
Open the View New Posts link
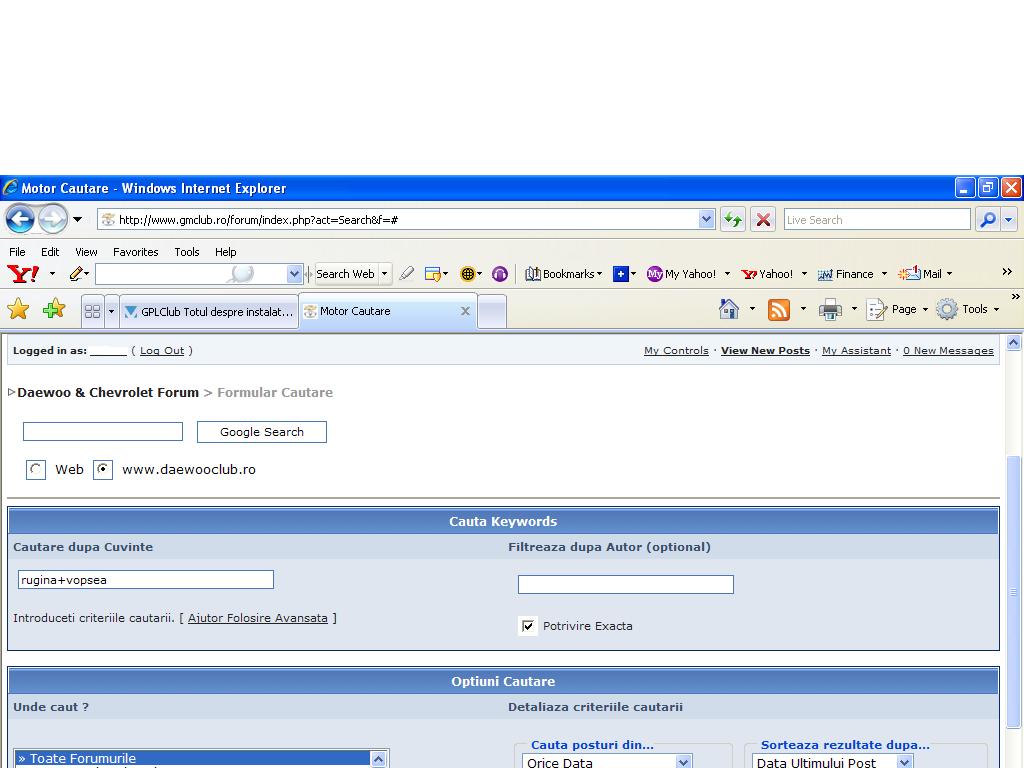pos(765,351)
